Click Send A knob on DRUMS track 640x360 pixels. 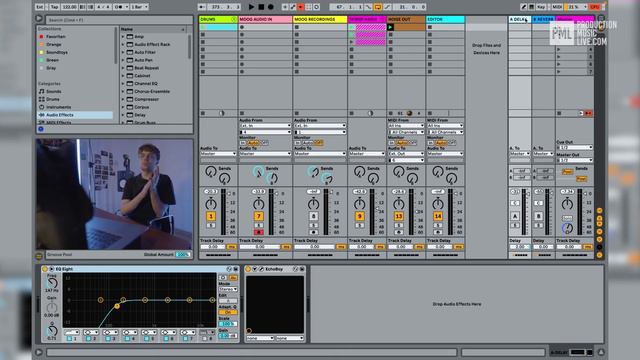click(211, 172)
